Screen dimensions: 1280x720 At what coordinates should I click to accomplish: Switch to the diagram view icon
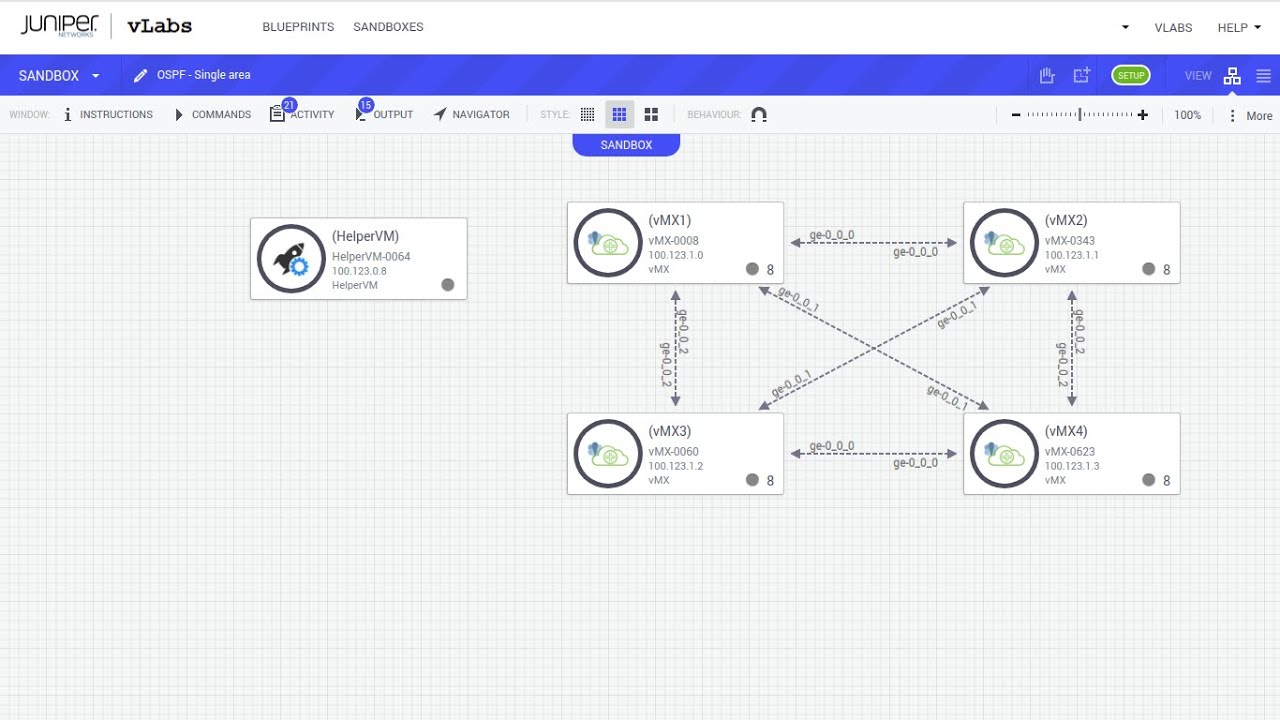1232,76
